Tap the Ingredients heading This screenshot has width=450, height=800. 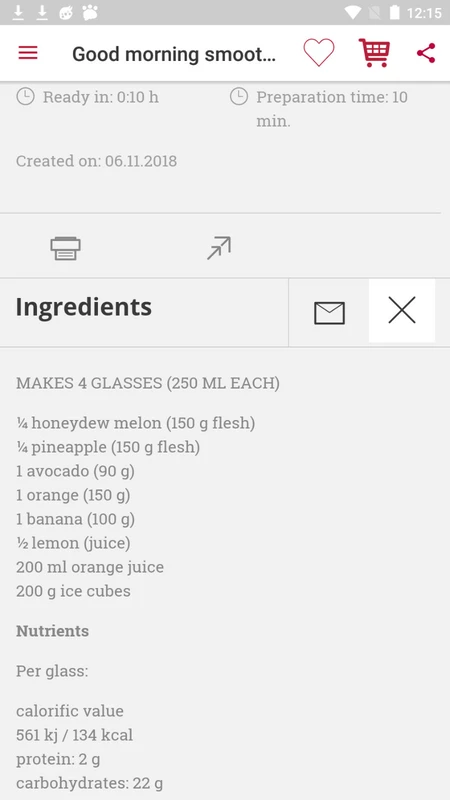click(x=84, y=307)
